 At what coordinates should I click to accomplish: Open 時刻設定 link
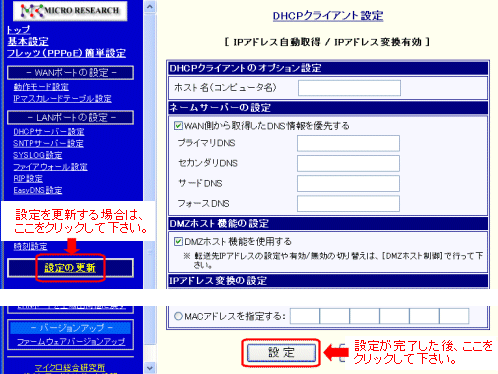[30, 246]
